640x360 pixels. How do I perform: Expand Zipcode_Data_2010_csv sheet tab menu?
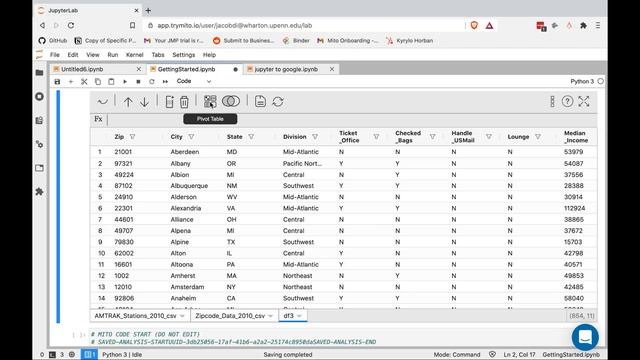tap(270, 316)
